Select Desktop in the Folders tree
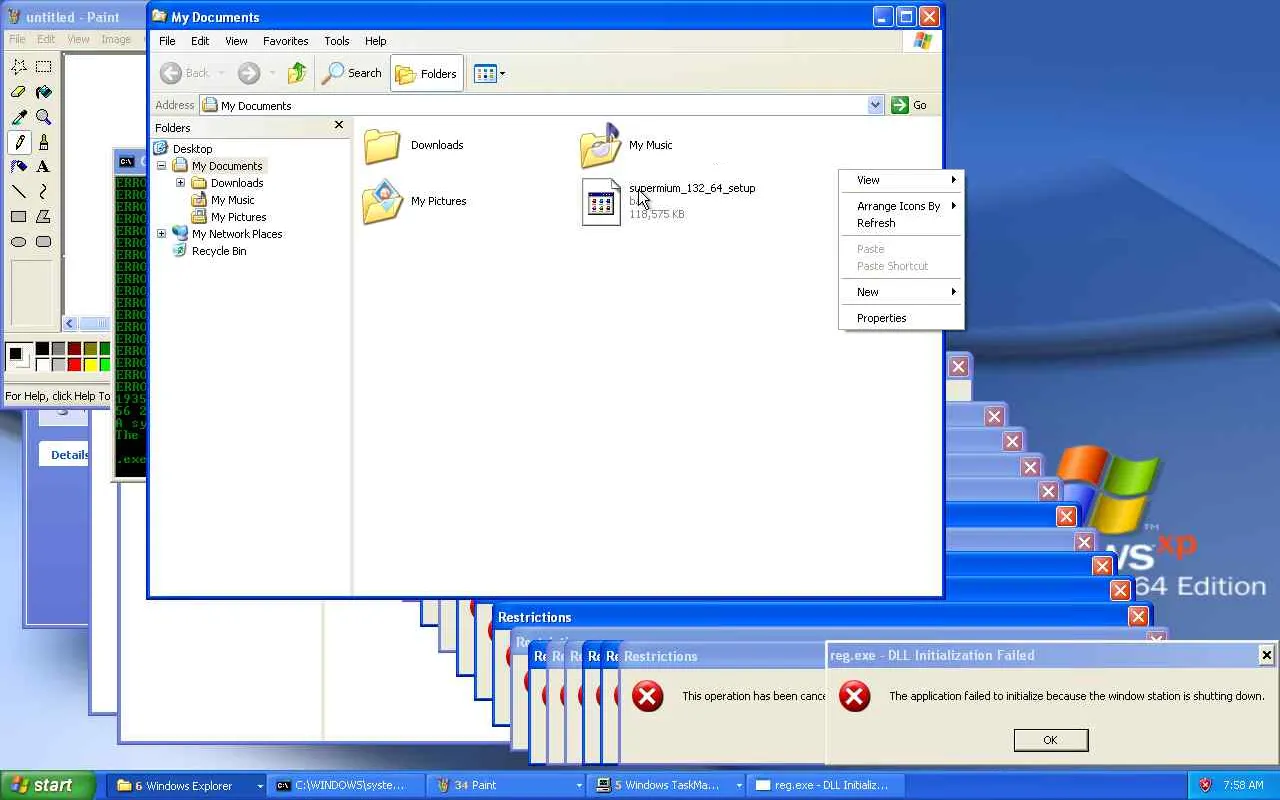Screen dimensions: 1280x800 [192, 149]
